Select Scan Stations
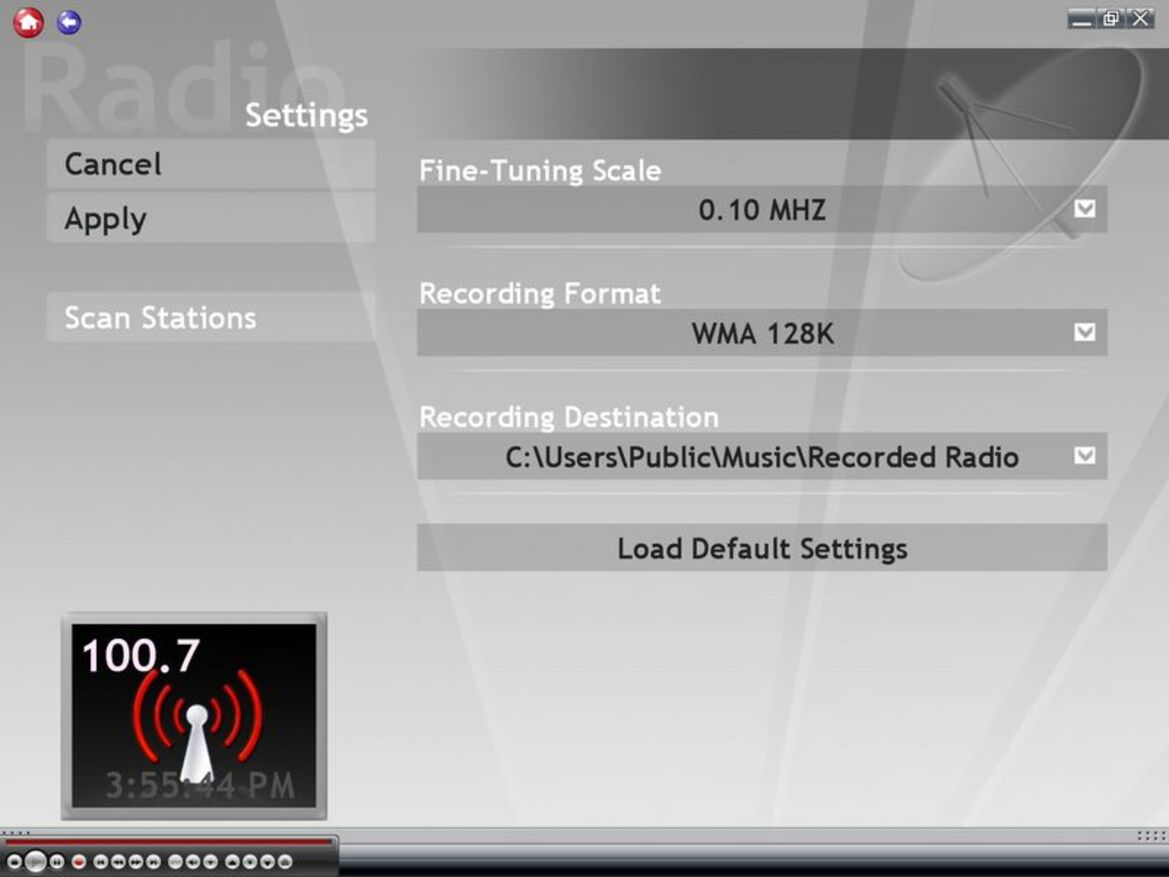This screenshot has width=1169, height=877. coord(211,318)
